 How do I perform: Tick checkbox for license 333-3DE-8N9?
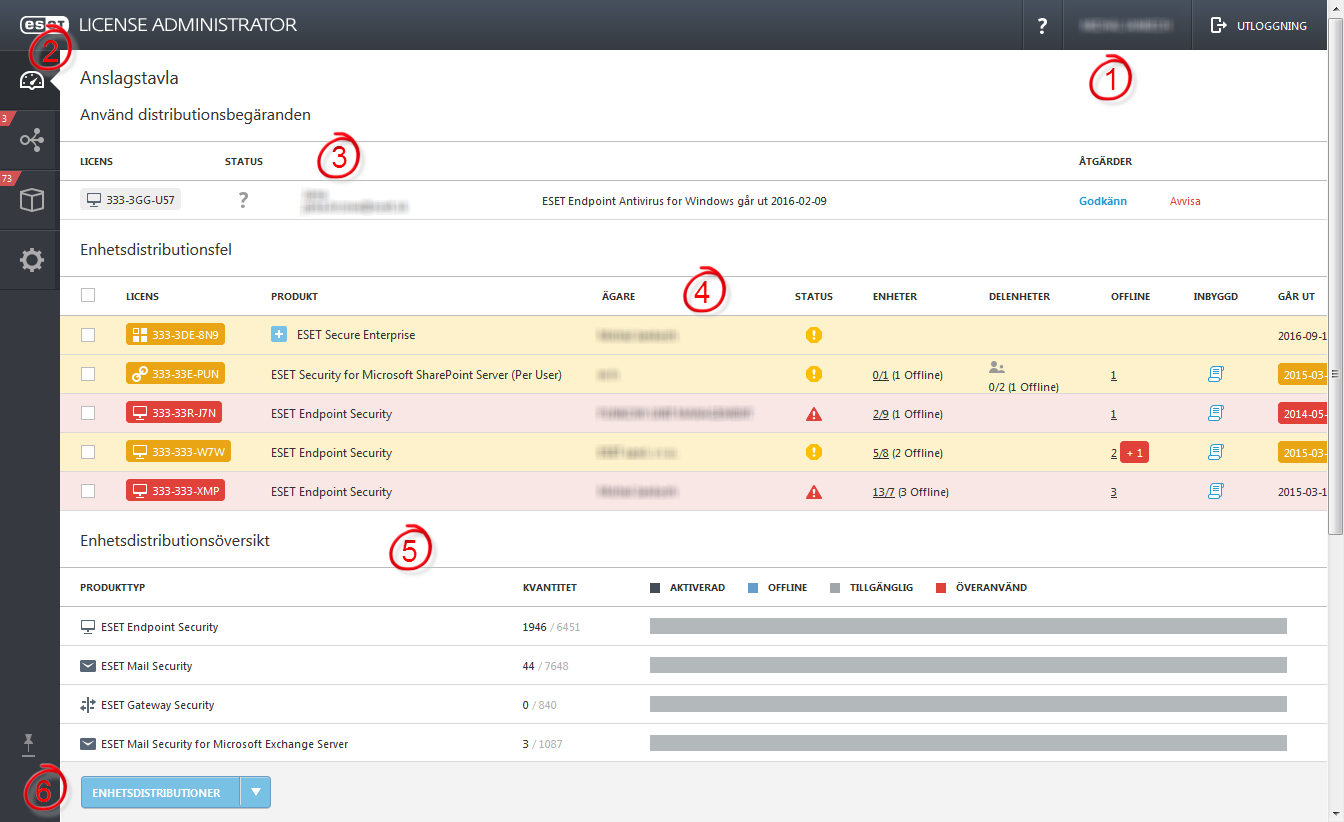click(x=88, y=335)
